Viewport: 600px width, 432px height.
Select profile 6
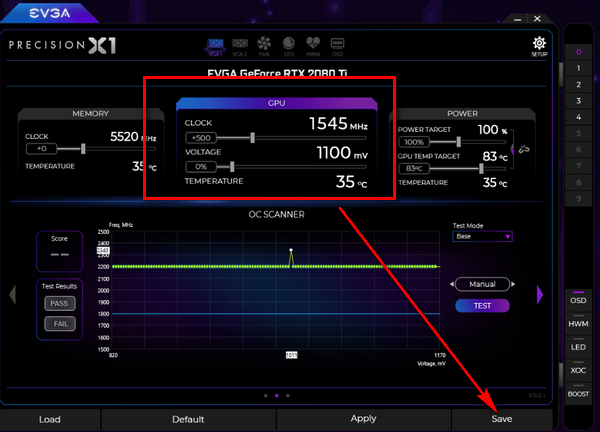tap(579, 150)
